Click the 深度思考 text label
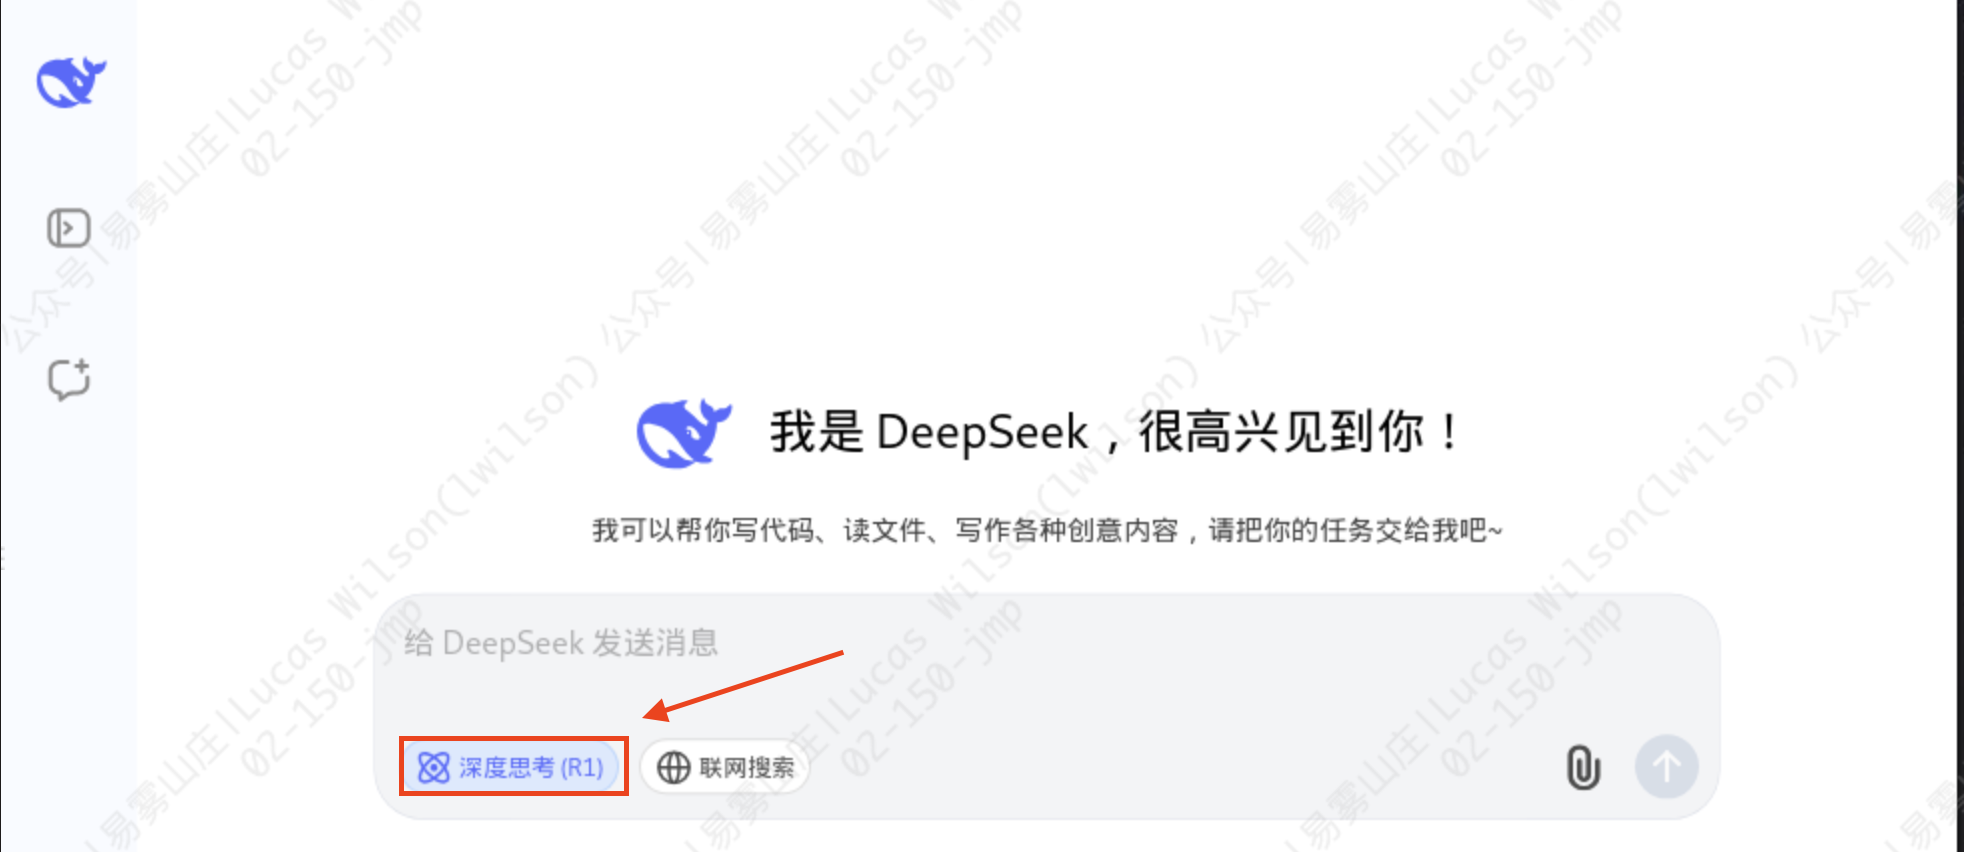 coord(507,767)
